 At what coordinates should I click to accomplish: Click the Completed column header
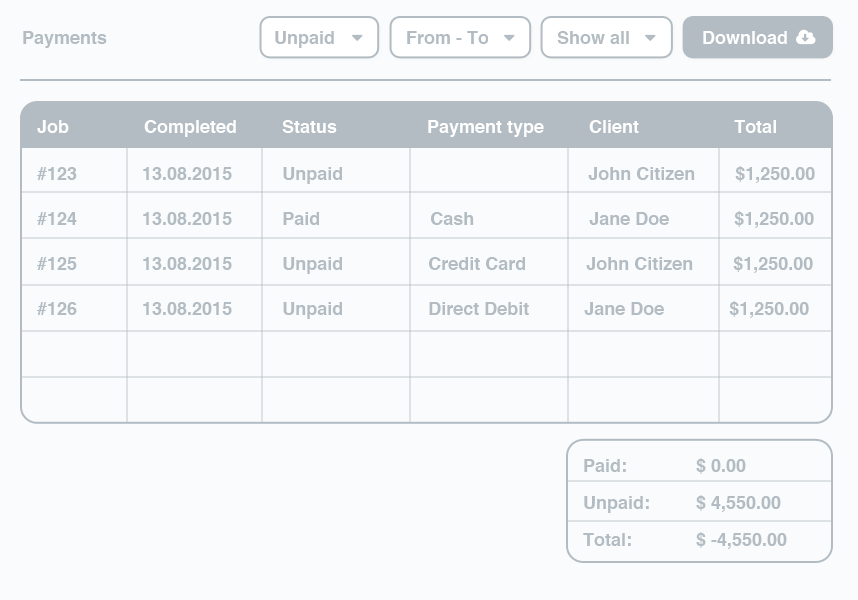click(190, 127)
